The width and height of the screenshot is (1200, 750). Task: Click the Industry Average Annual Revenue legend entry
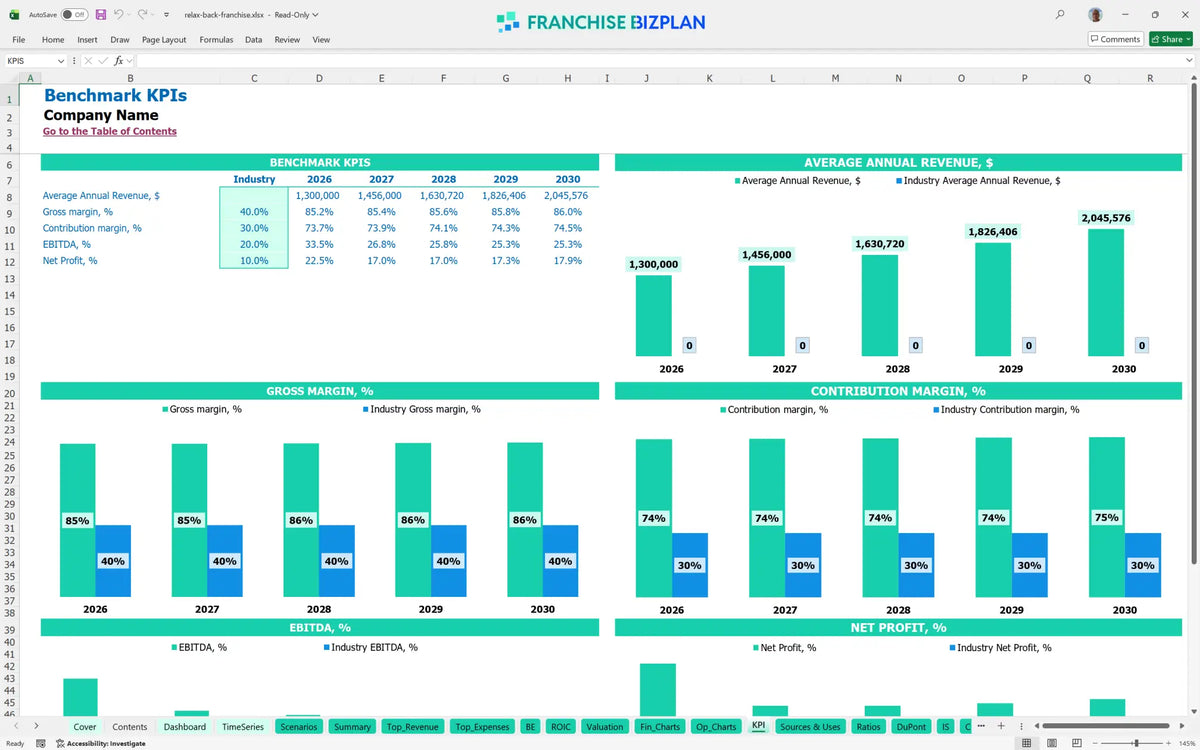(977, 181)
